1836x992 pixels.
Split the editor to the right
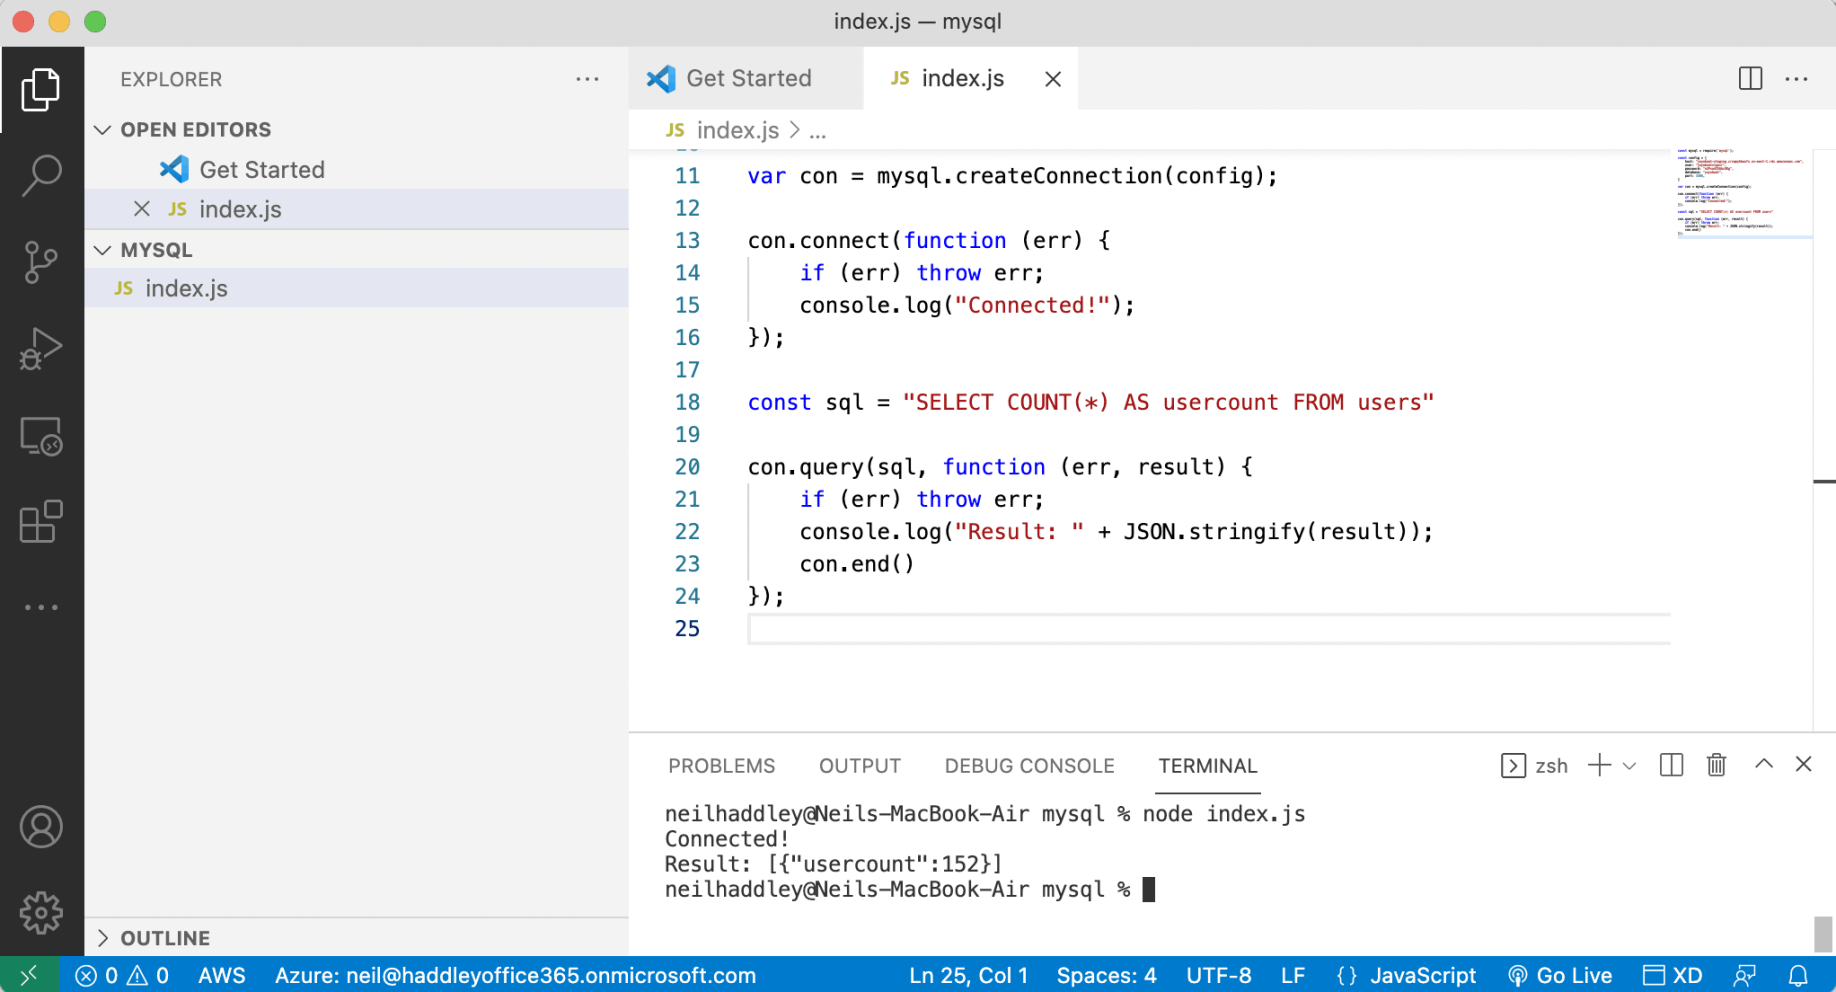[x=1750, y=78]
